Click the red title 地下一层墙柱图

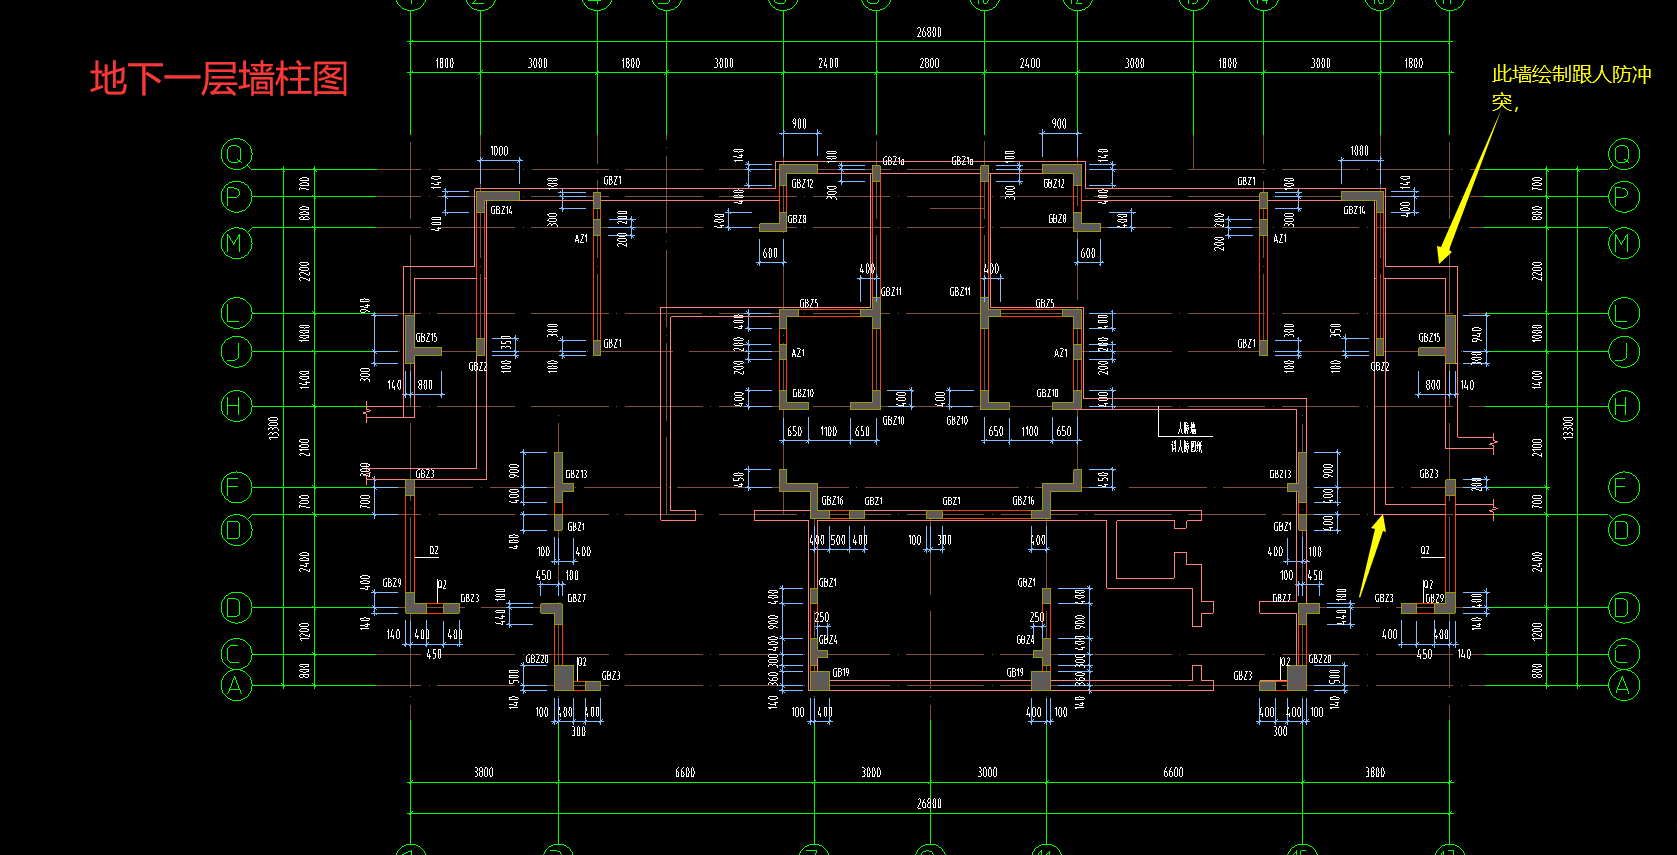click(219, 79)
